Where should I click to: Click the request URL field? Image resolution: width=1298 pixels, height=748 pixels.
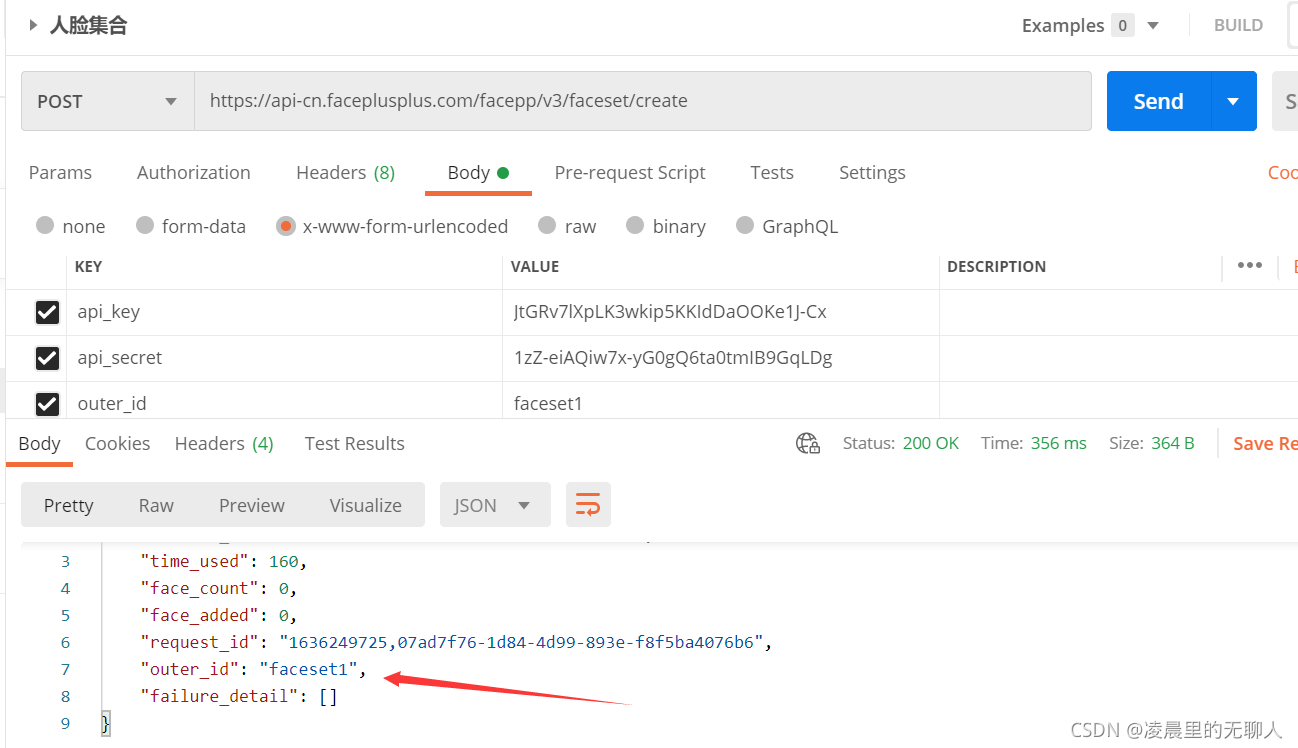642,101
